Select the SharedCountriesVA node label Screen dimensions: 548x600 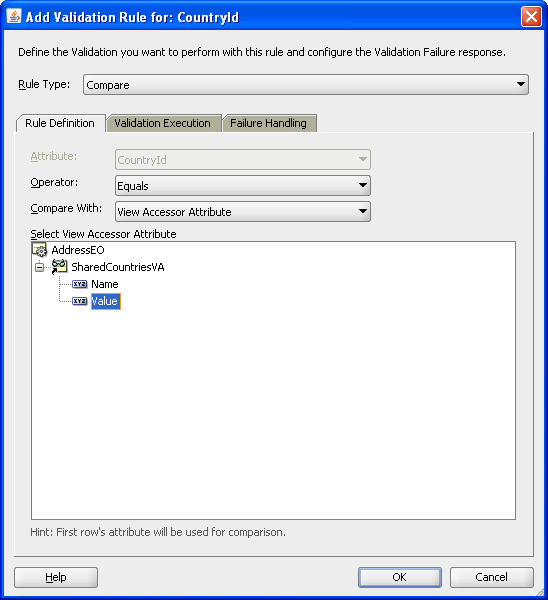[118, 267]
